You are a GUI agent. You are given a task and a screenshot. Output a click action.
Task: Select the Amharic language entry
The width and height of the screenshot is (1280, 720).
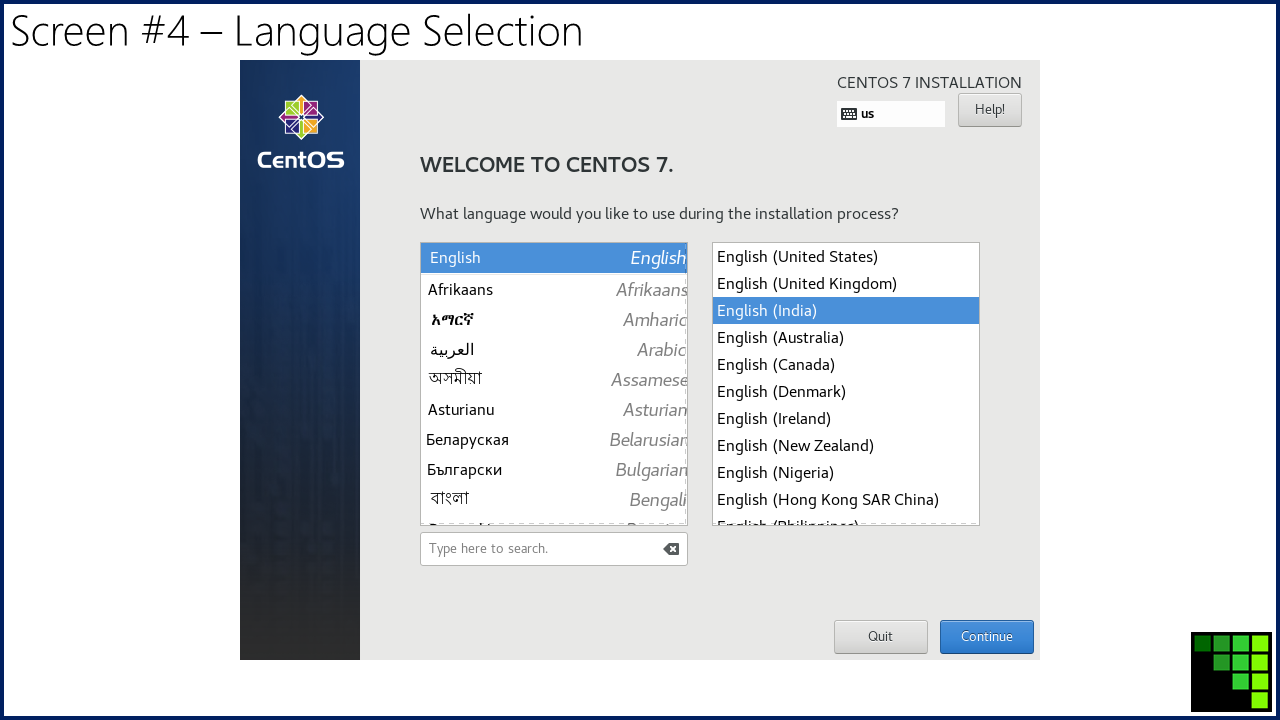553,320
